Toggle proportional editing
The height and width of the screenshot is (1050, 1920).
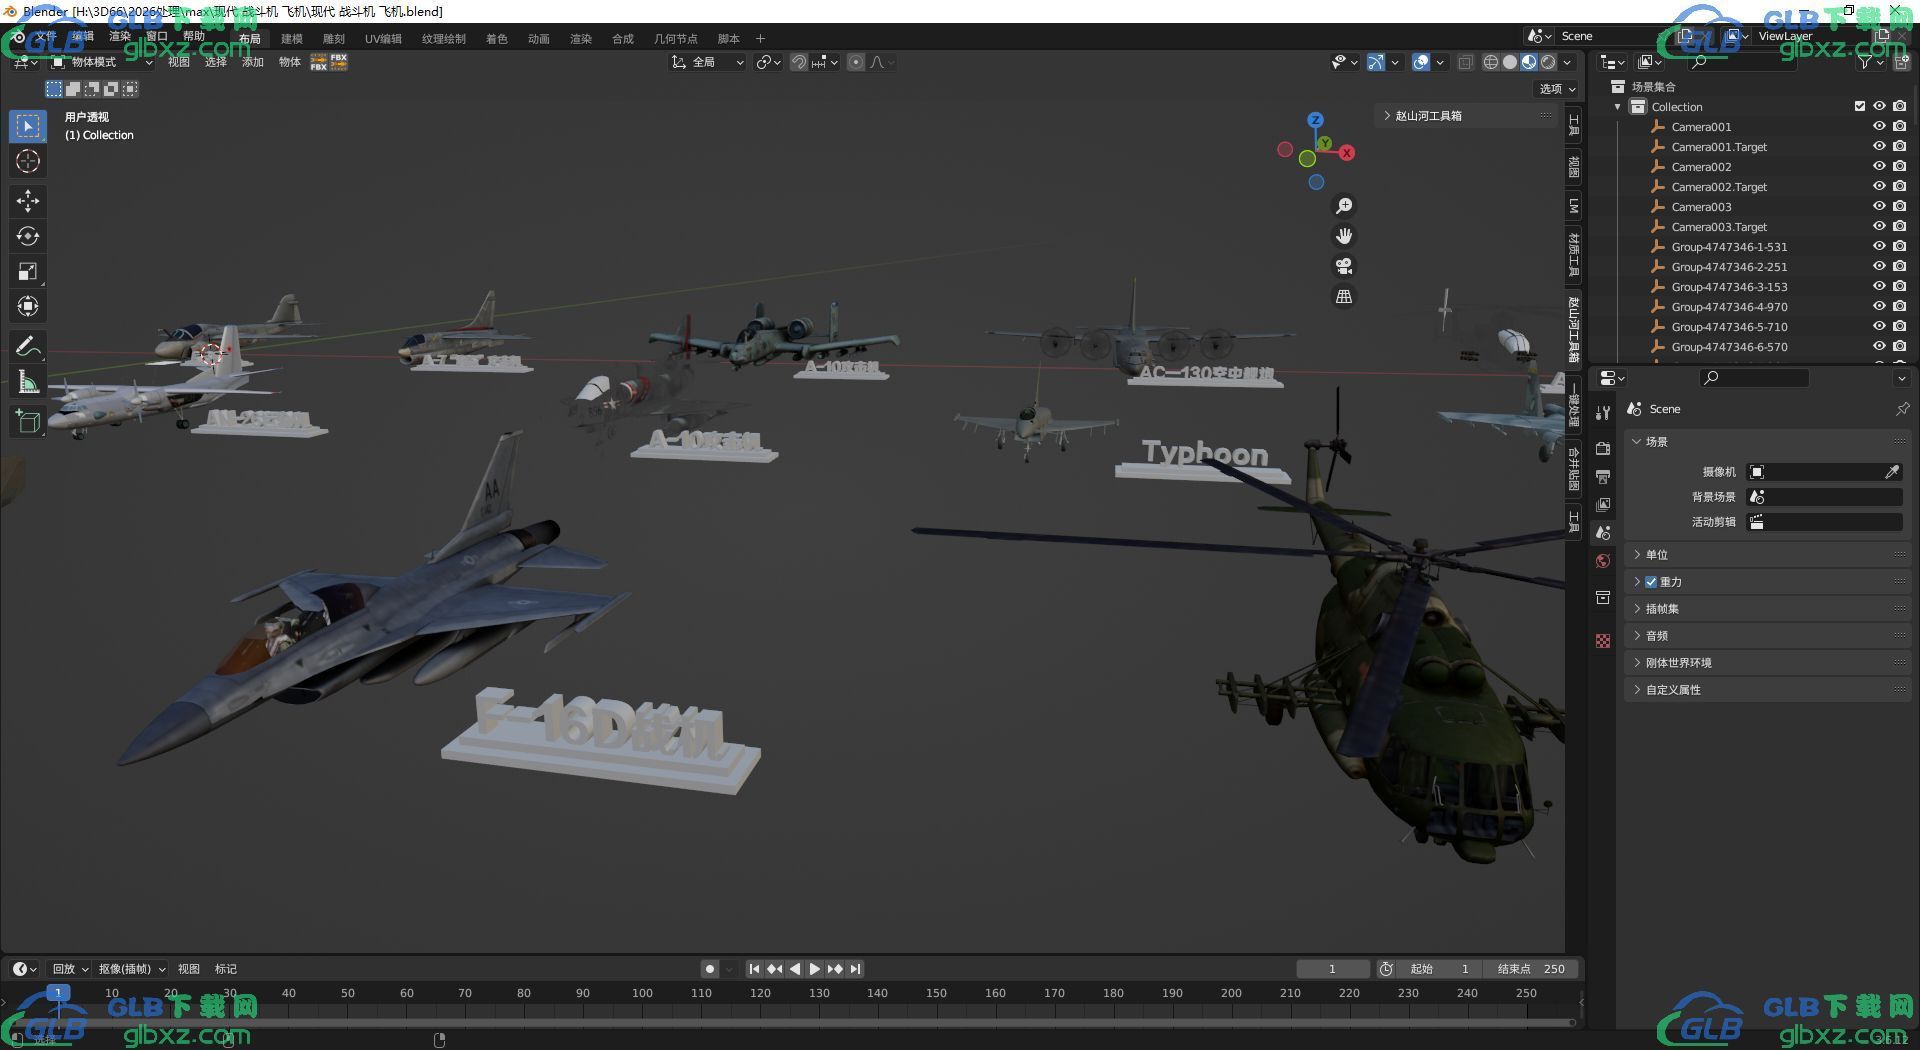point(856,62)
